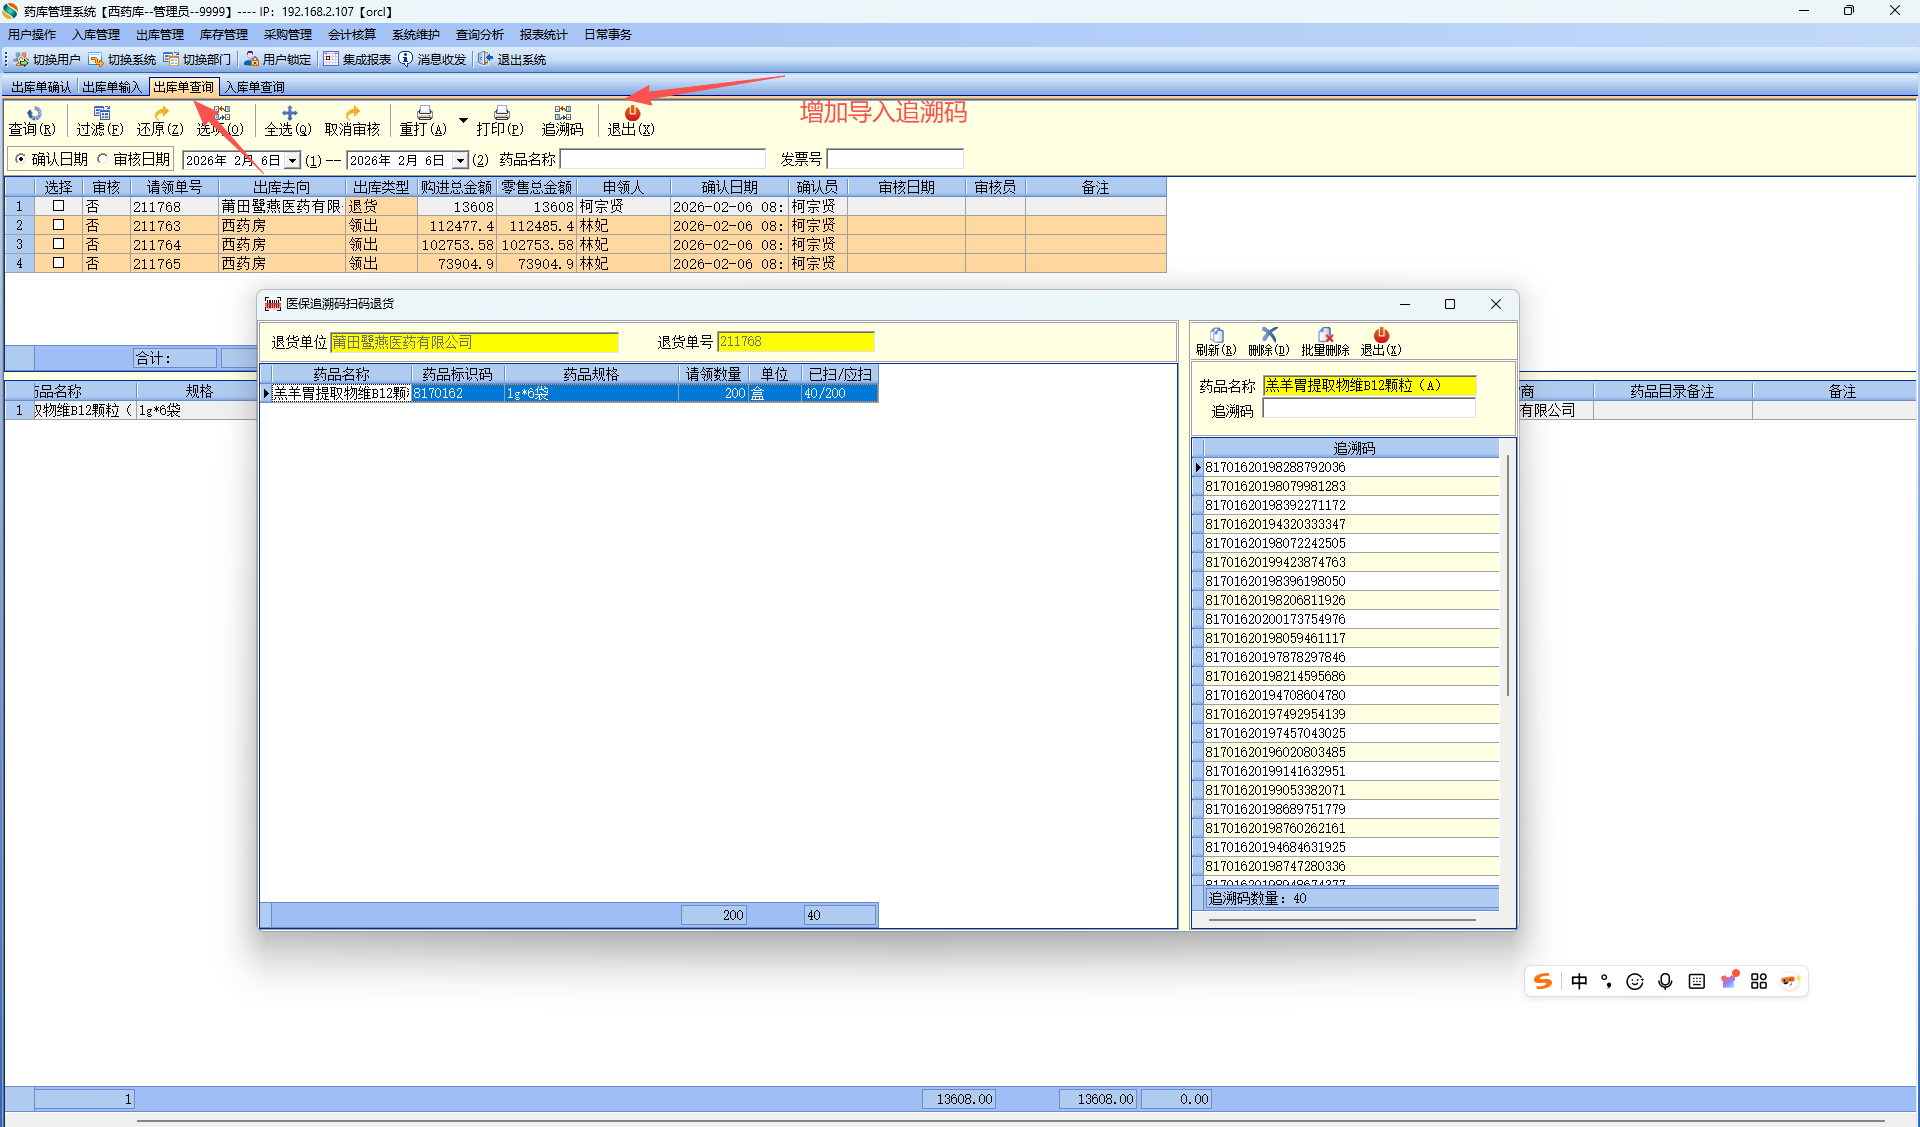The height and width of the screenshot is (1127, 1920).
Task: Check the box for order 211763
Action: [x=58, y=225]
